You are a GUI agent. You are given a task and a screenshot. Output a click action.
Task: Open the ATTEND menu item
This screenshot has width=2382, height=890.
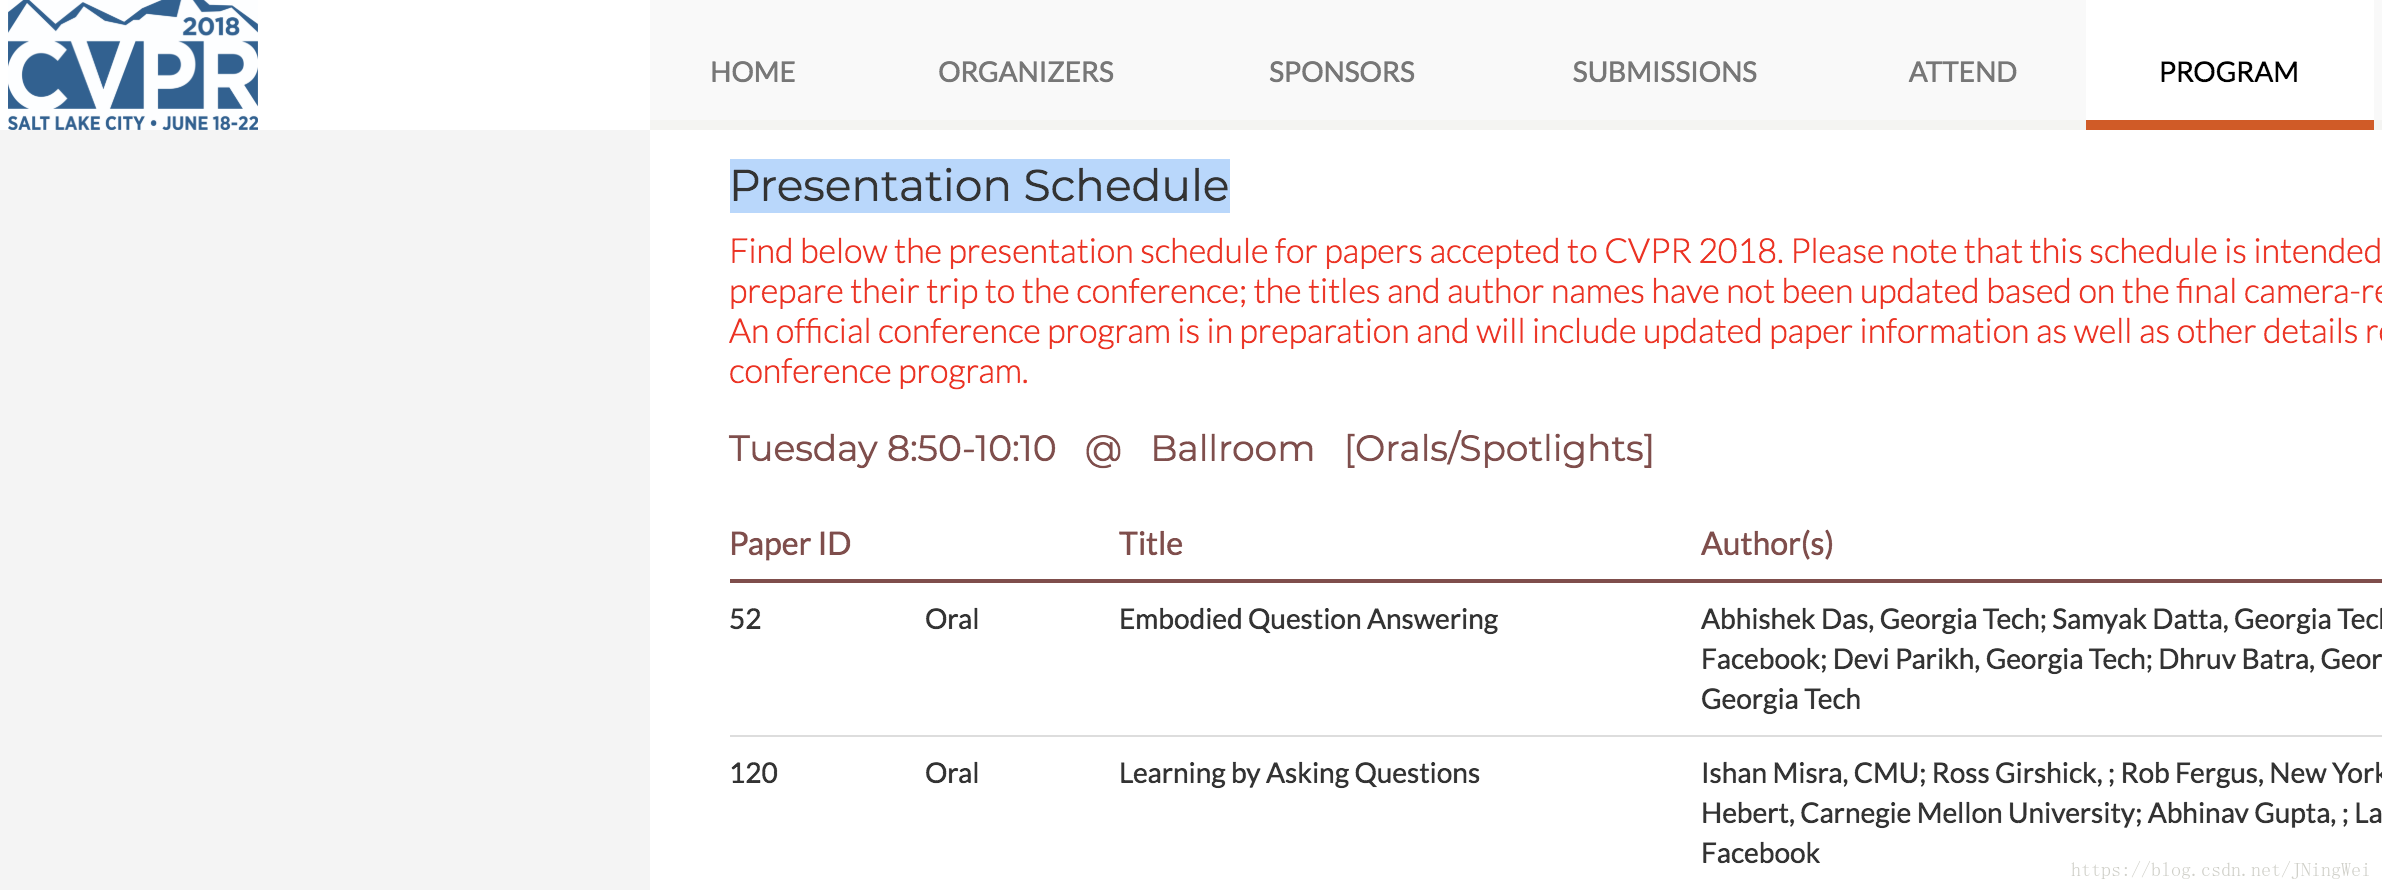1962,72
